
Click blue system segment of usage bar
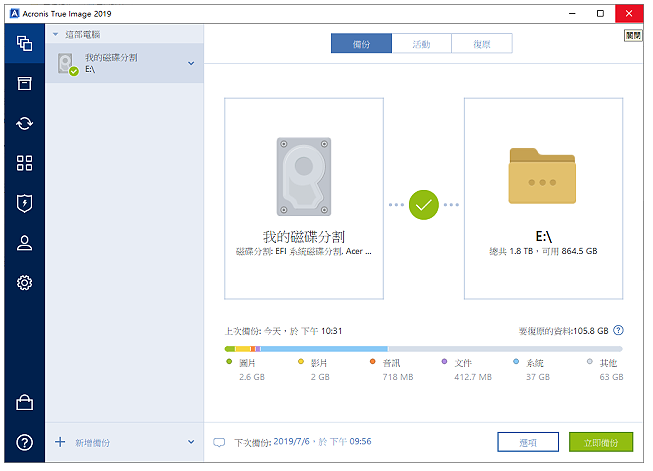pyautogui.click(x=324, y=349)
